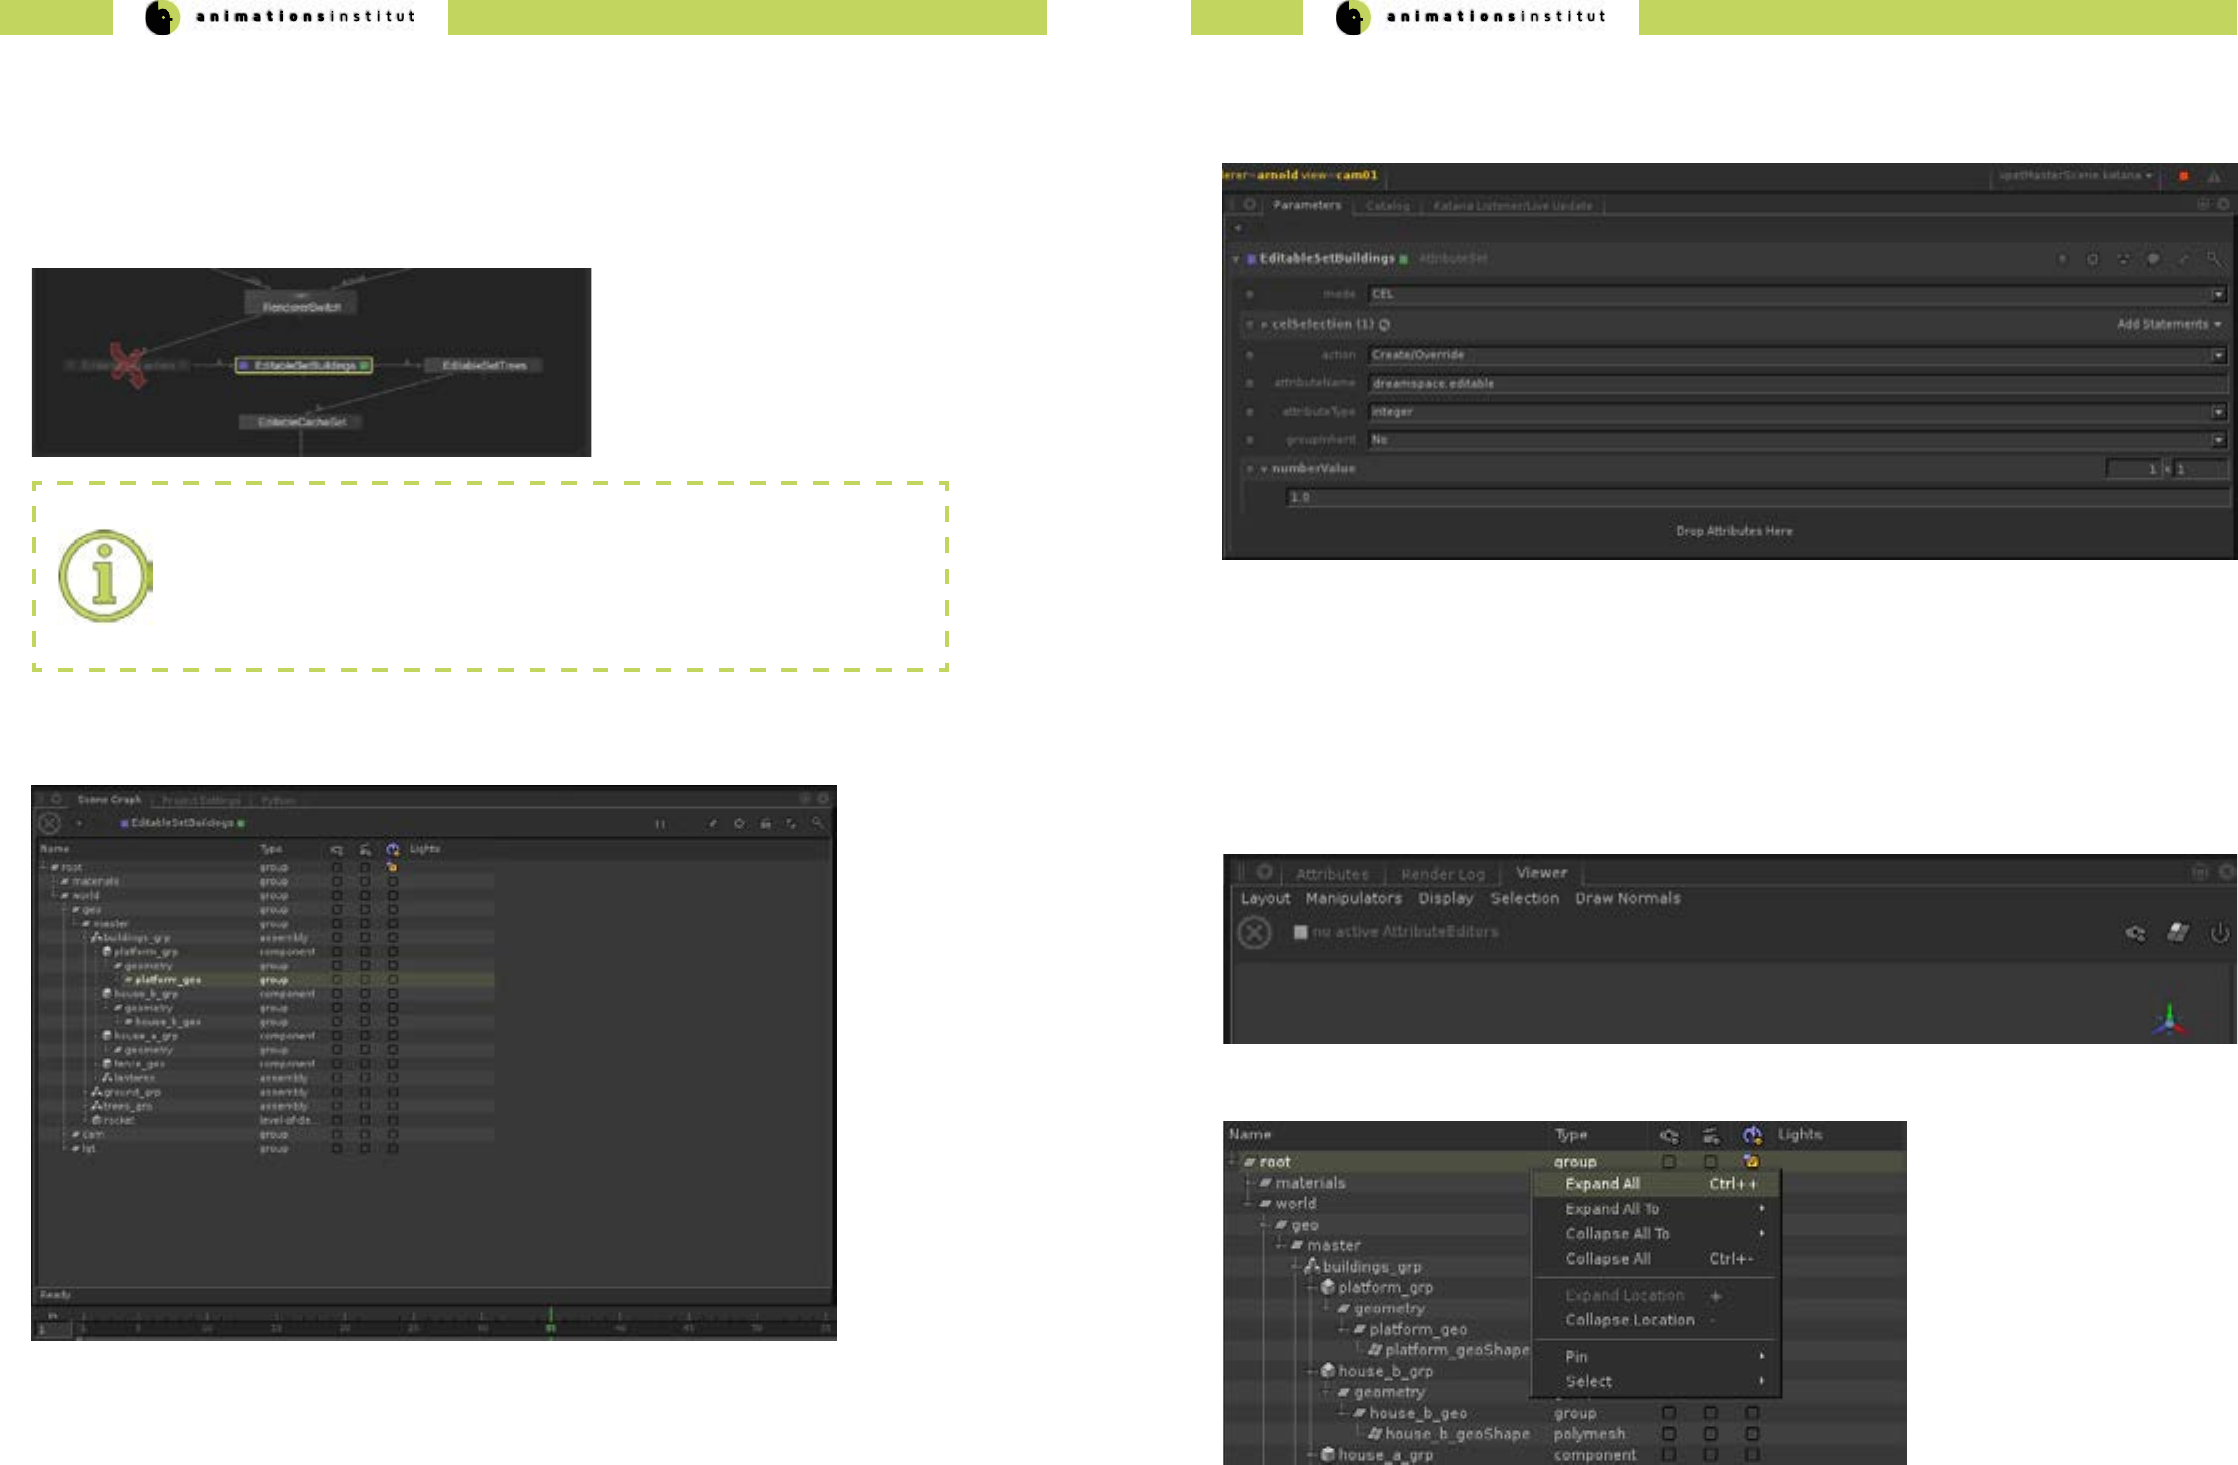Click the pause icon in the Scene Graph toolbar
Image resolution: width=2238 pixels, height=1465 pixels.
[x=660, y=824]
